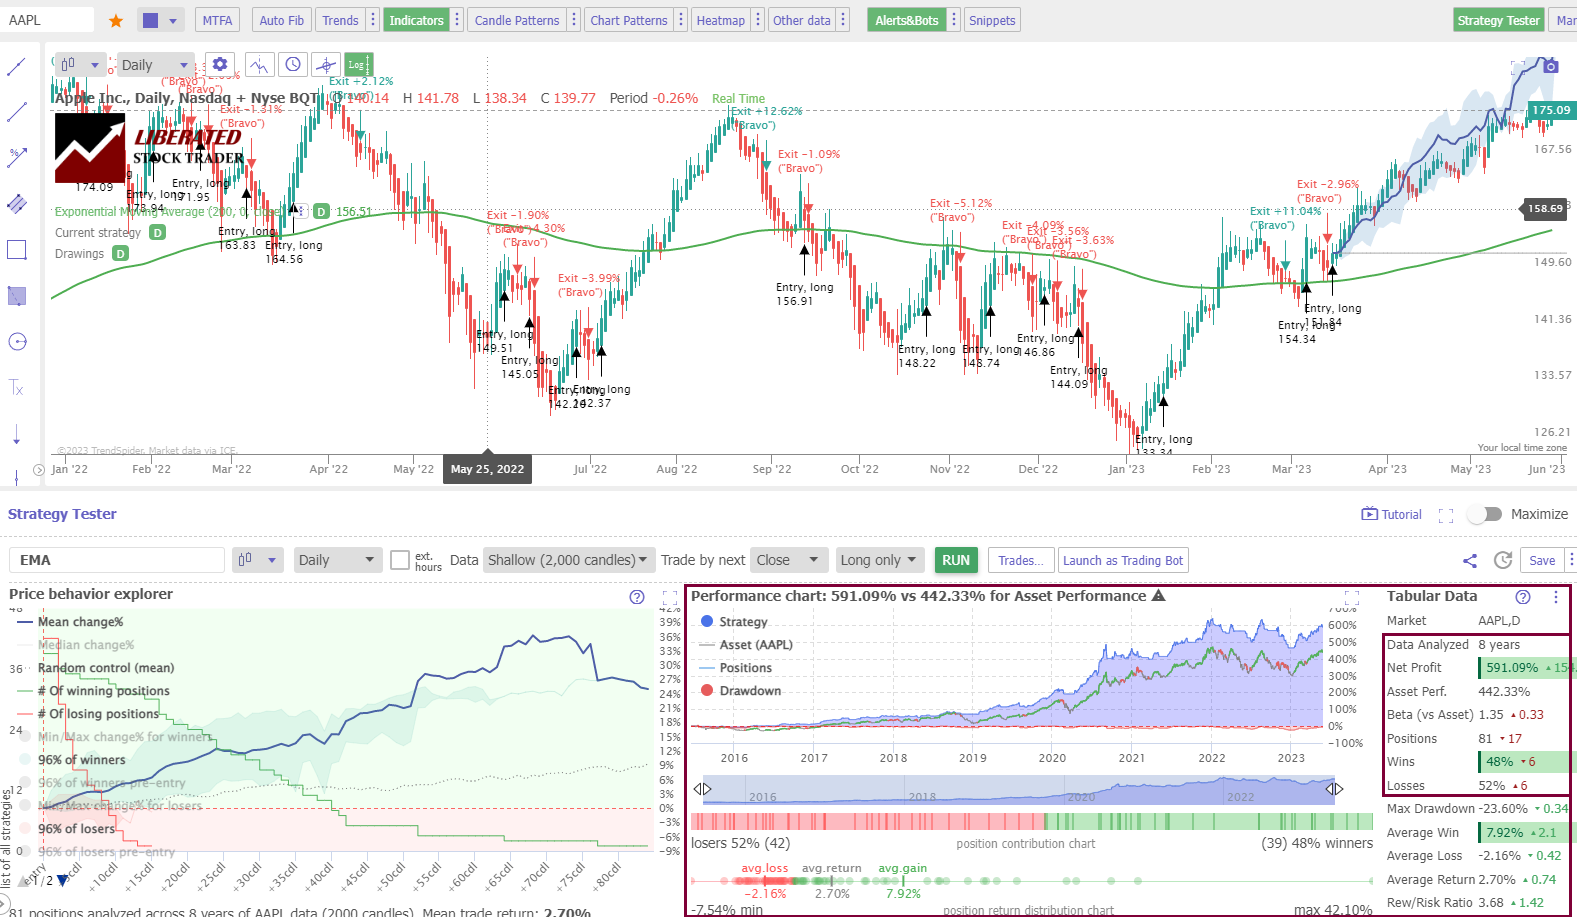Open the color swatch dropdown arrow
Screen dimensions: 1577x917
coord(172,20)
